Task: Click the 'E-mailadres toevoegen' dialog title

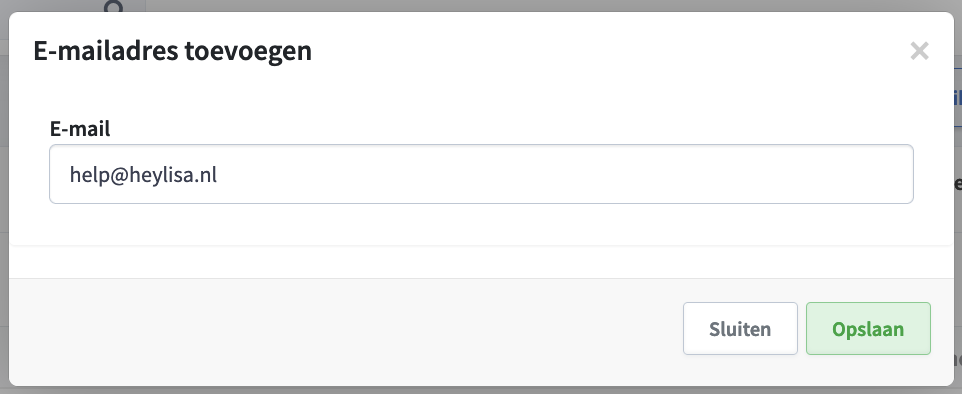Action: 172,51
